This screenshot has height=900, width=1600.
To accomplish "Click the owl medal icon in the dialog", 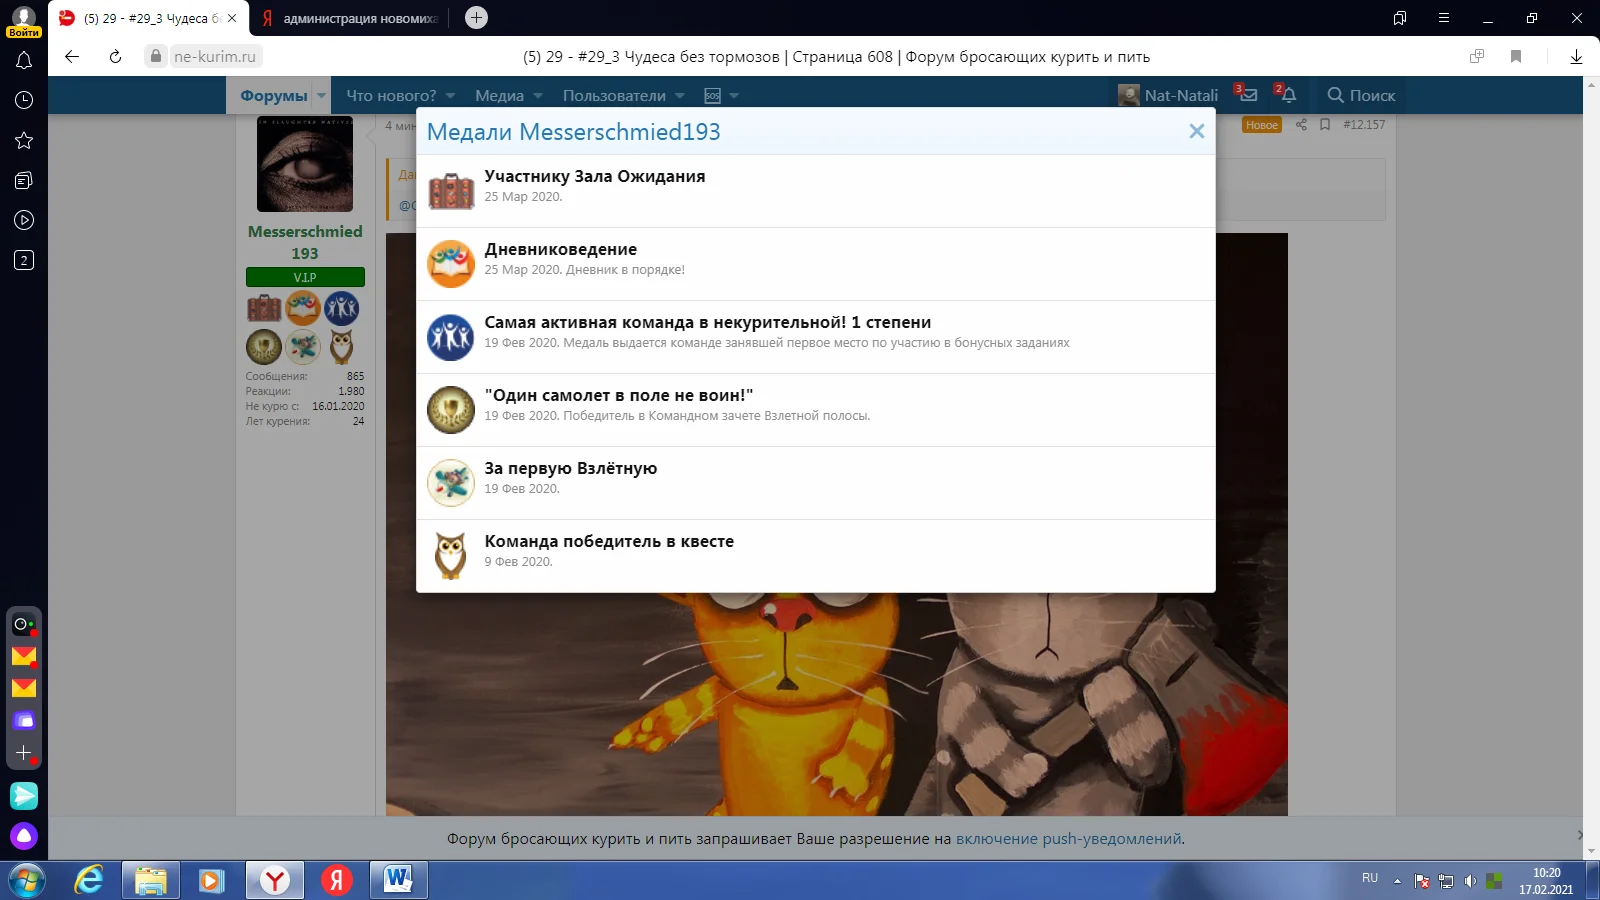I will (x=451, y=556).
